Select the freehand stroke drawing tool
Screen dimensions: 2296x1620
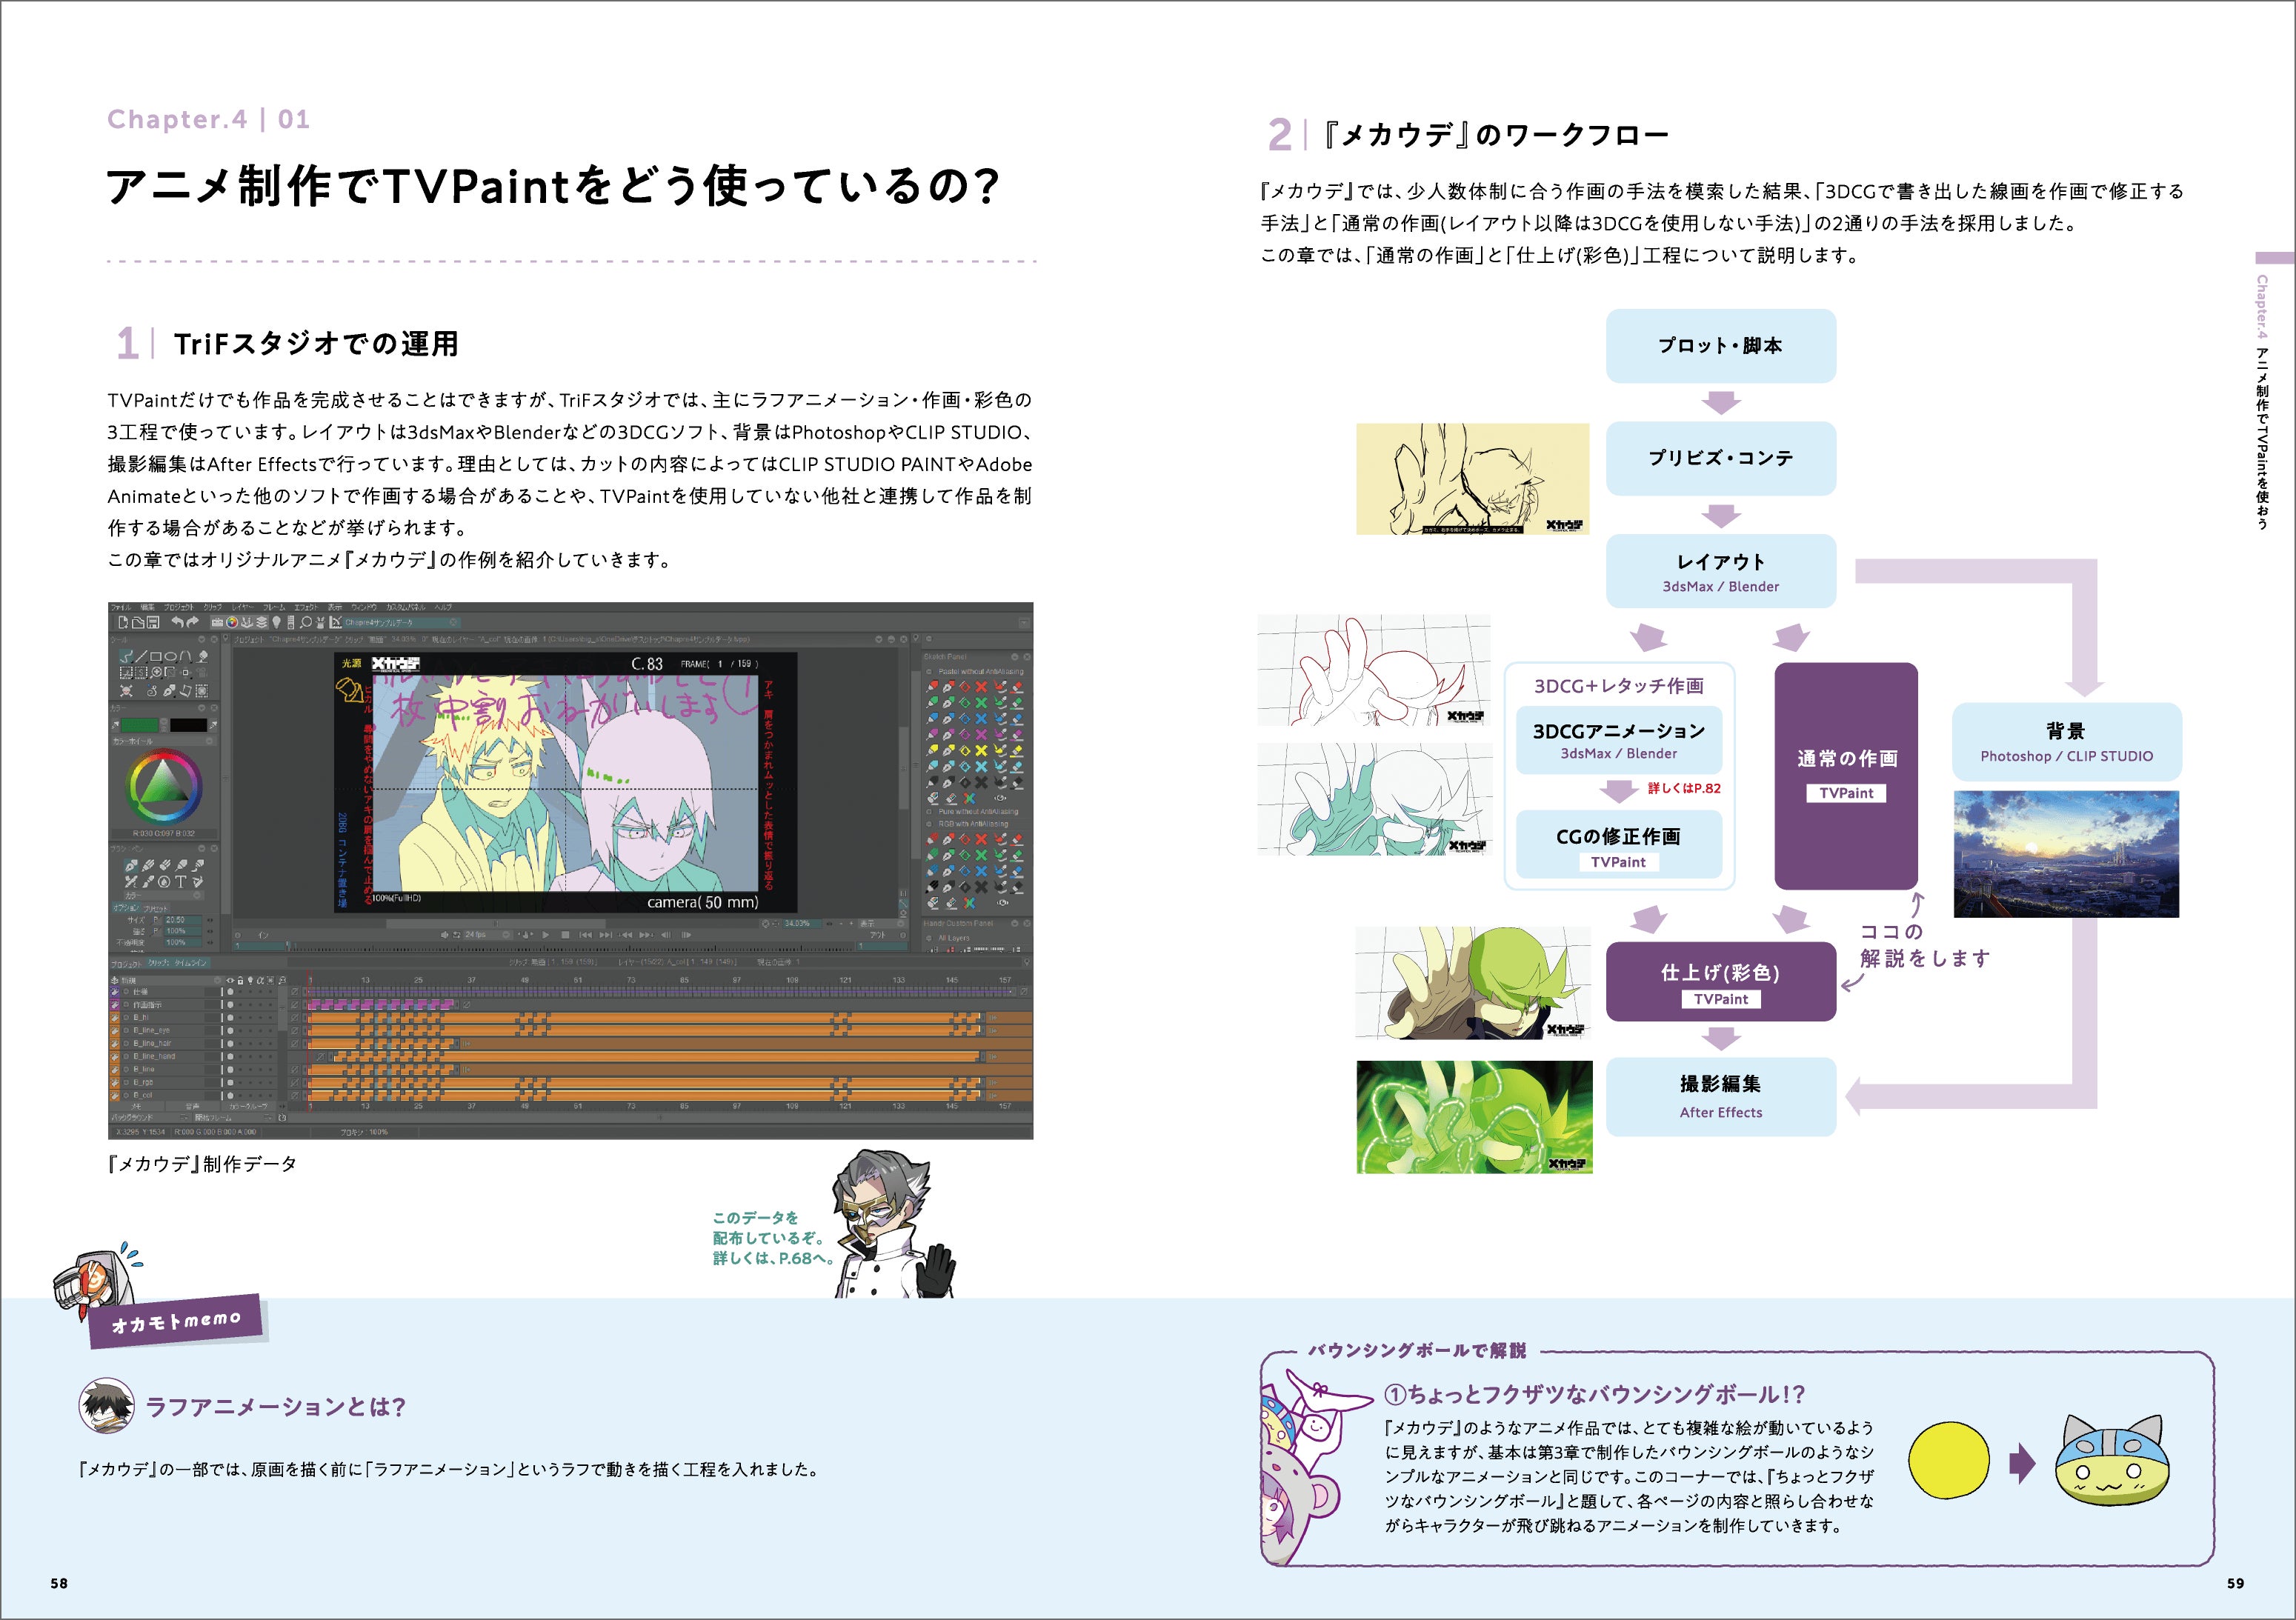126,657
